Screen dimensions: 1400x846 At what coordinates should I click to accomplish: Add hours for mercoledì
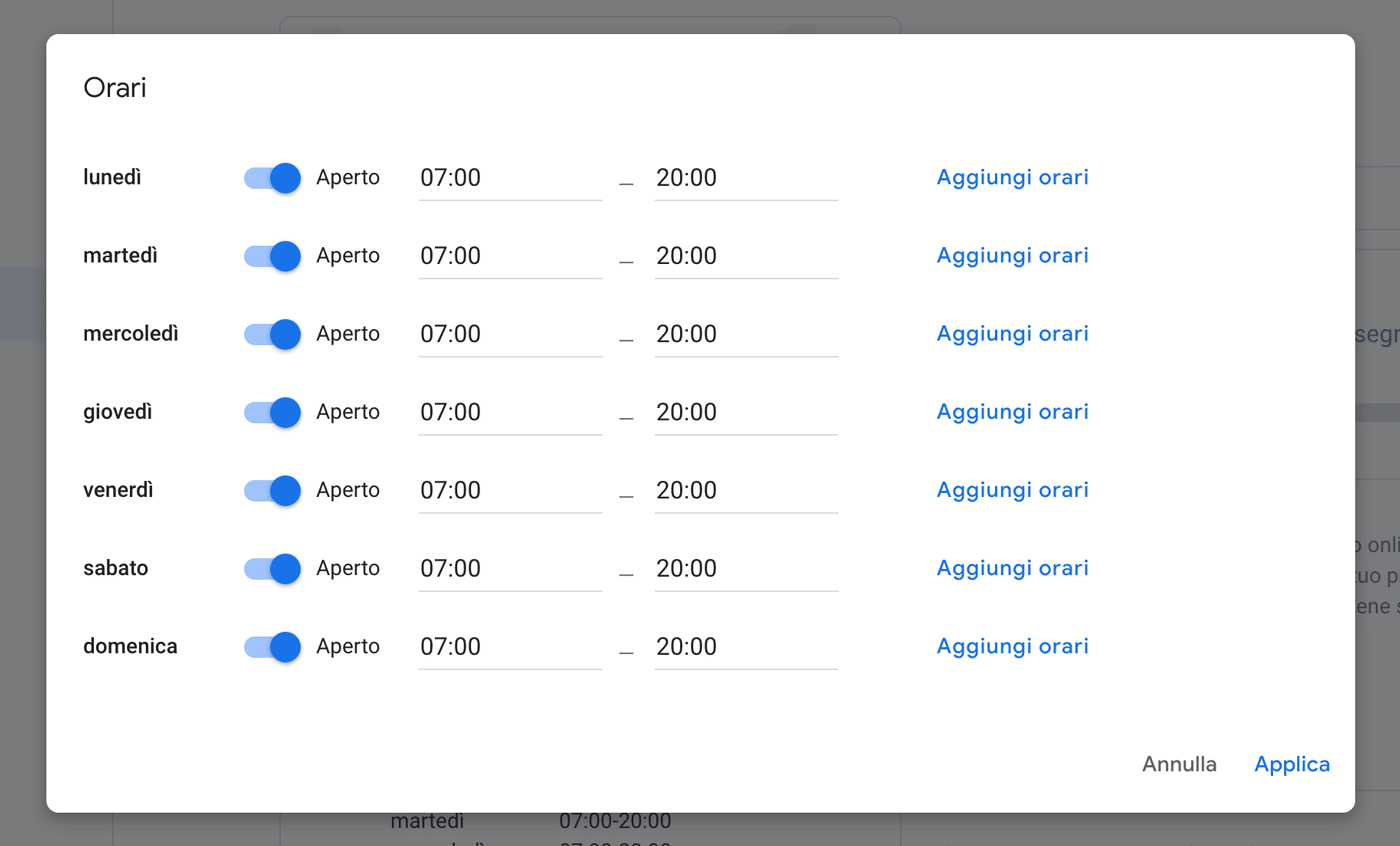[x=1012, y=334]
